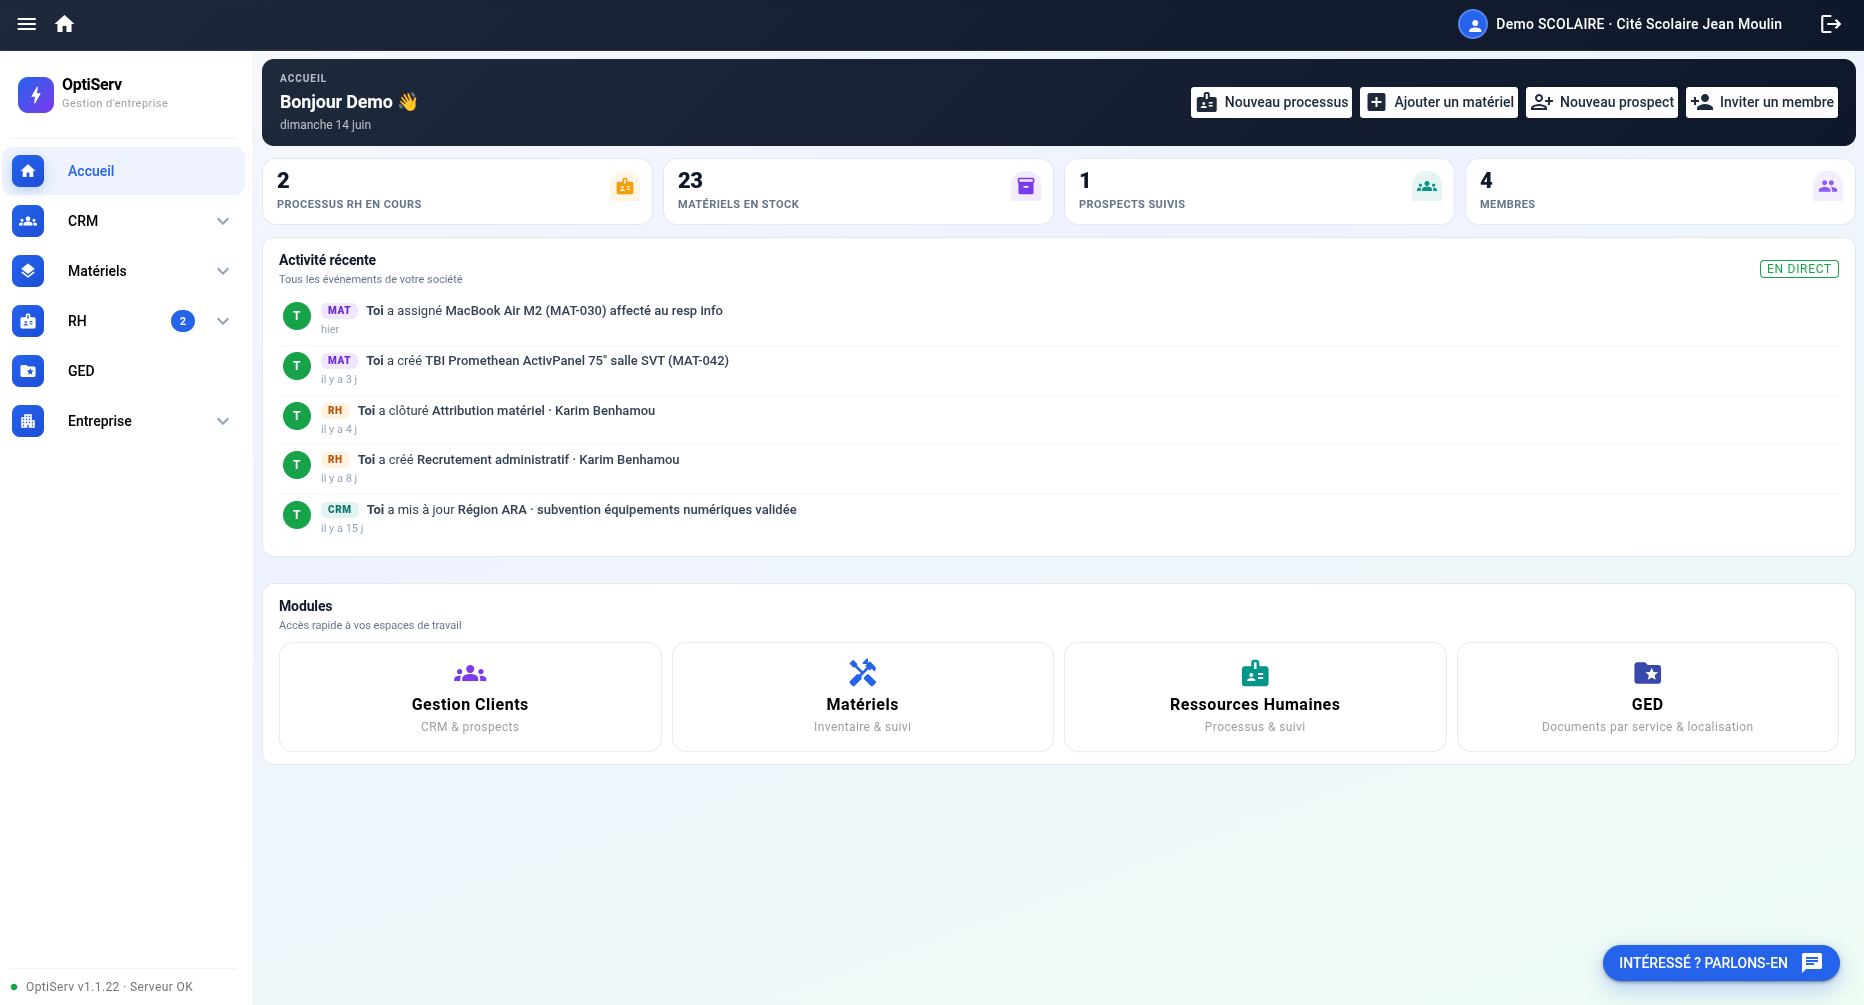
Task: Click the MAT tag on MacBook activity
Action: pyautogui.click(x=339, y=311)
